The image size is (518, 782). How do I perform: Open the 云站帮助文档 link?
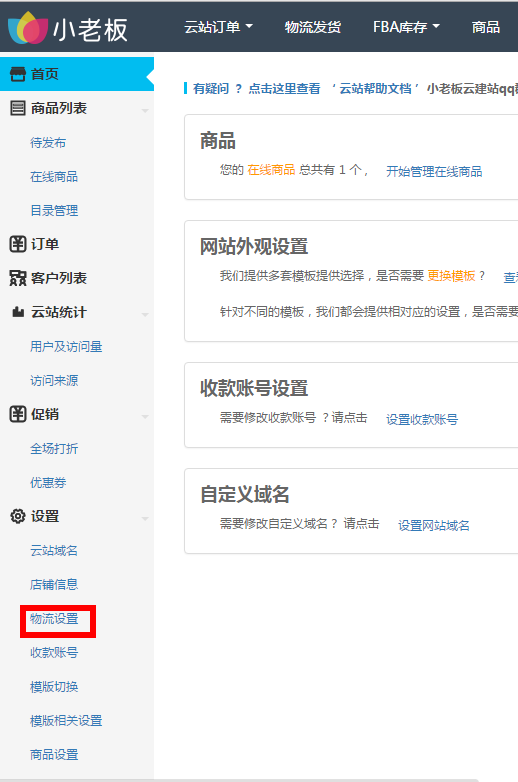coord(375,89)
